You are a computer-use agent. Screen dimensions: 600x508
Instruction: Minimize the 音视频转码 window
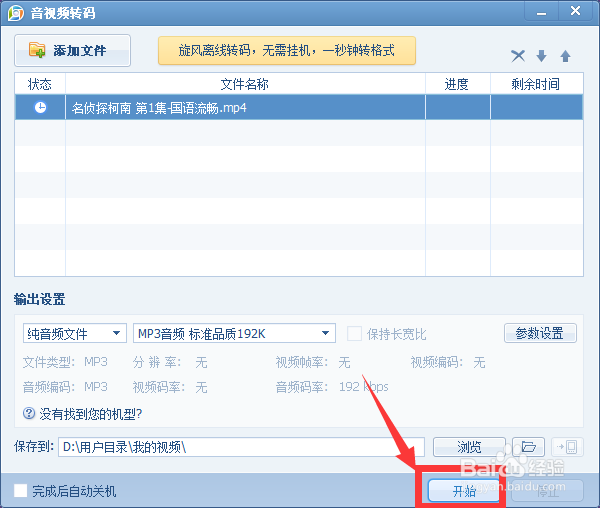(541, 11)
